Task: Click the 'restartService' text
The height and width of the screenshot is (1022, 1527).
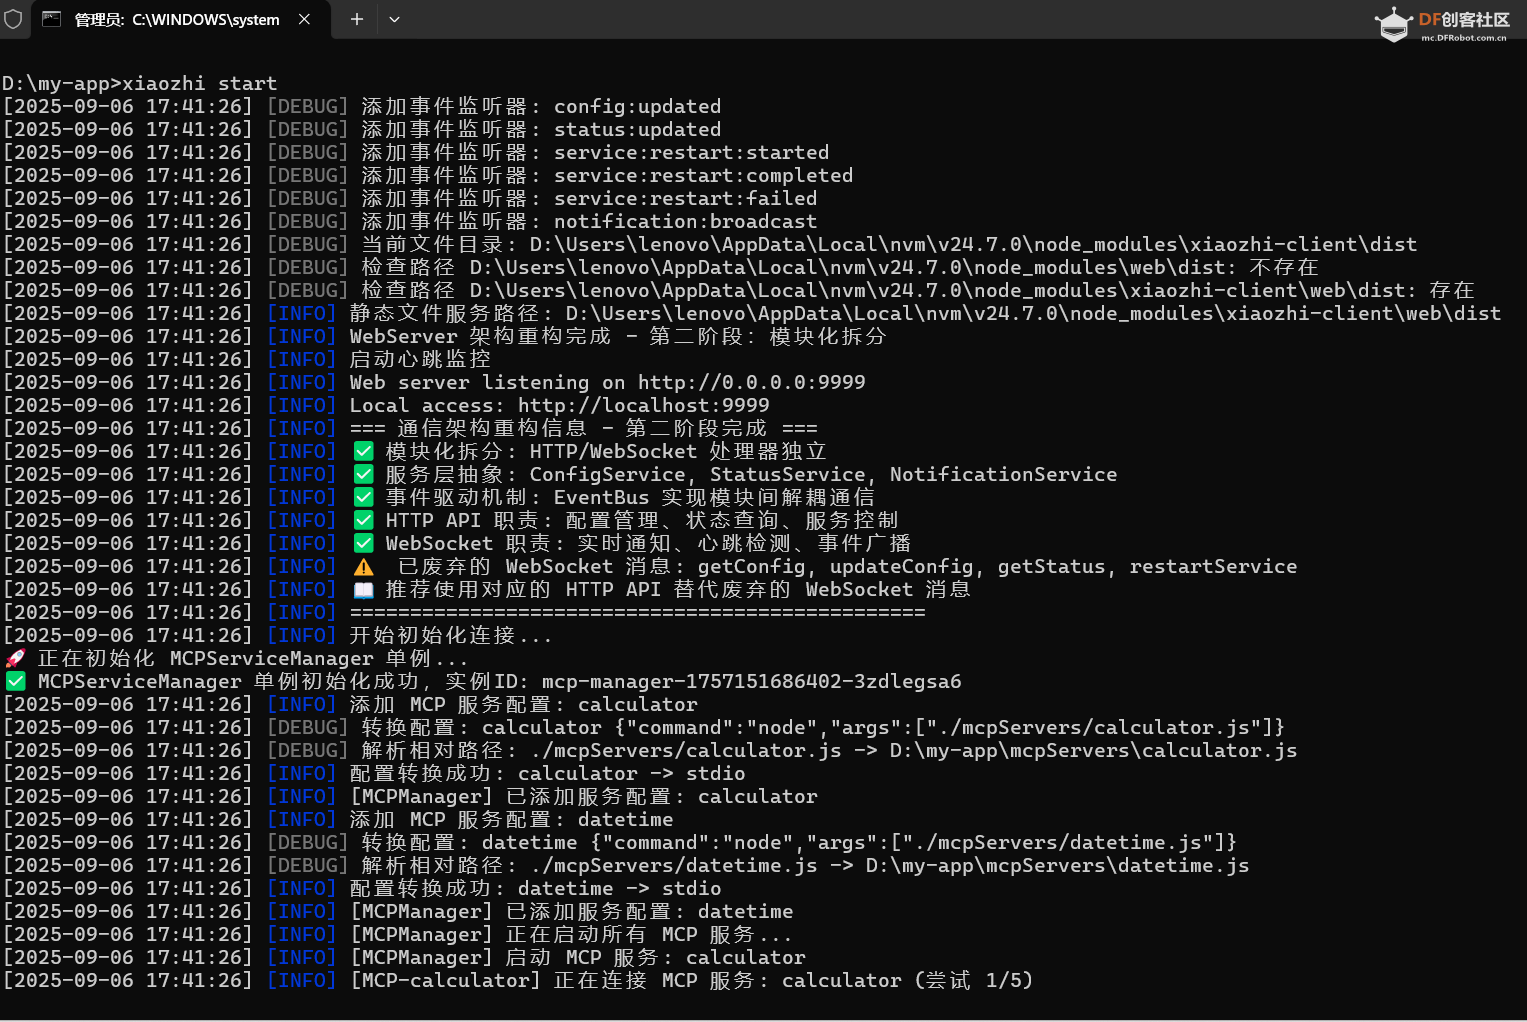Action: pos(1213,566)
